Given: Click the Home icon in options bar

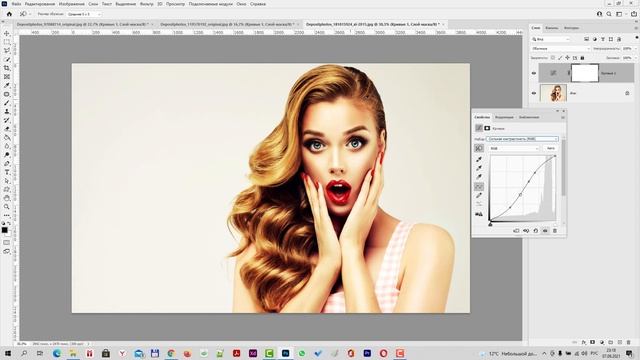Looking at the screenshot, I should [x=9, y=14].
